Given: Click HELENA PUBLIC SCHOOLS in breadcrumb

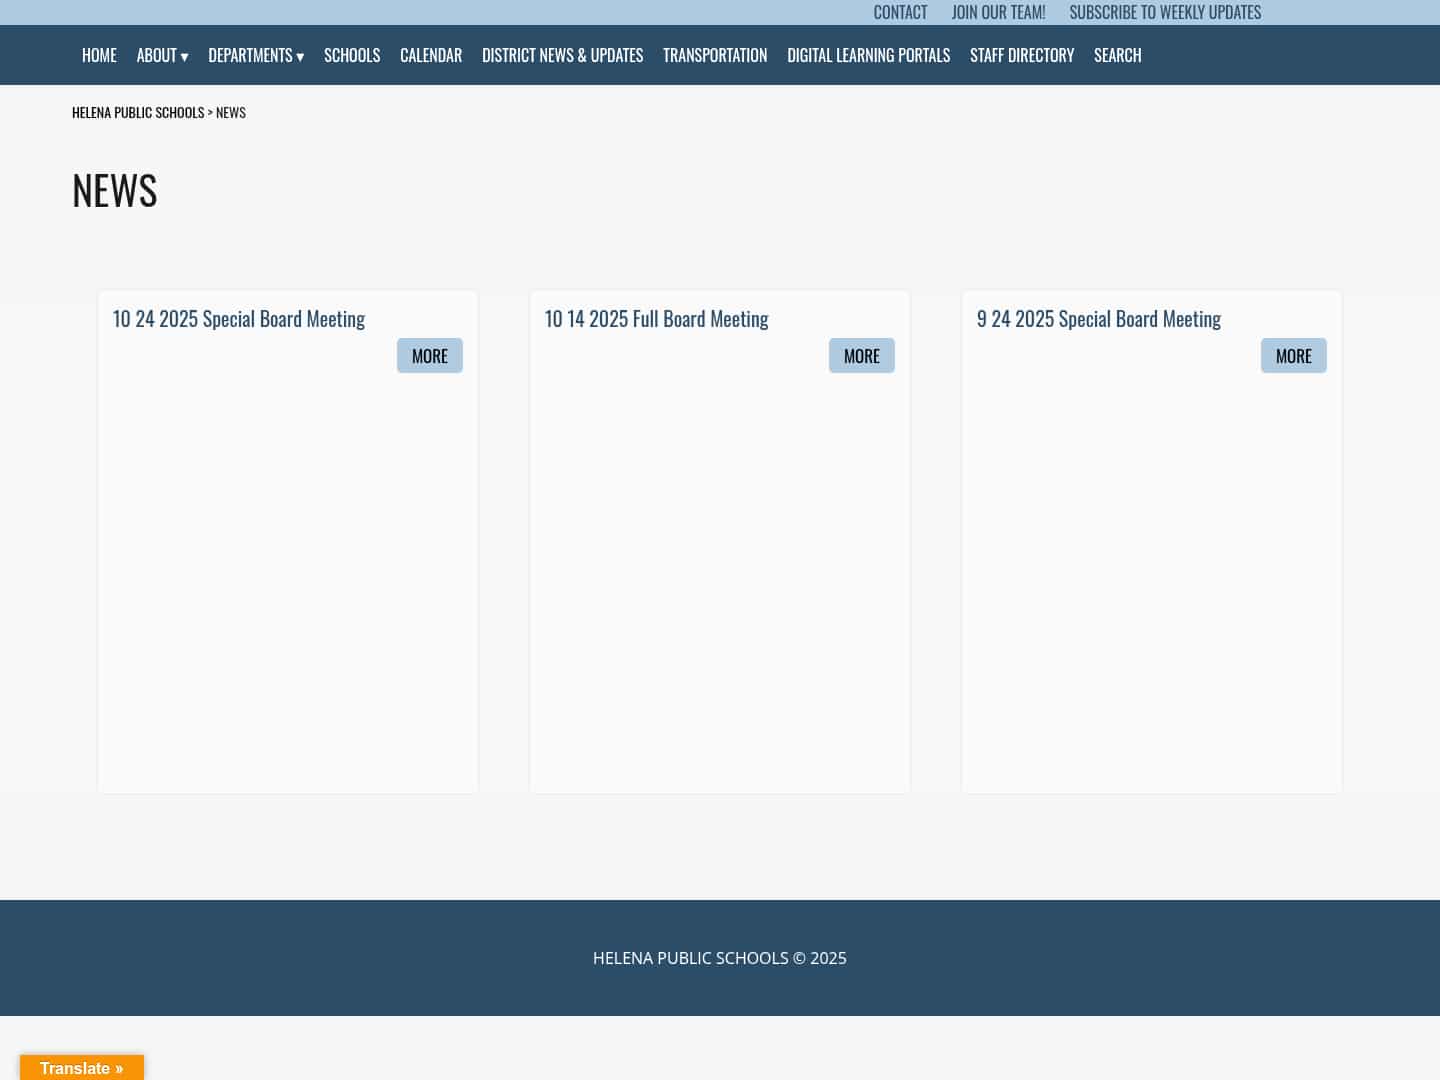Looking at the screenshot, I should [138, 111].
